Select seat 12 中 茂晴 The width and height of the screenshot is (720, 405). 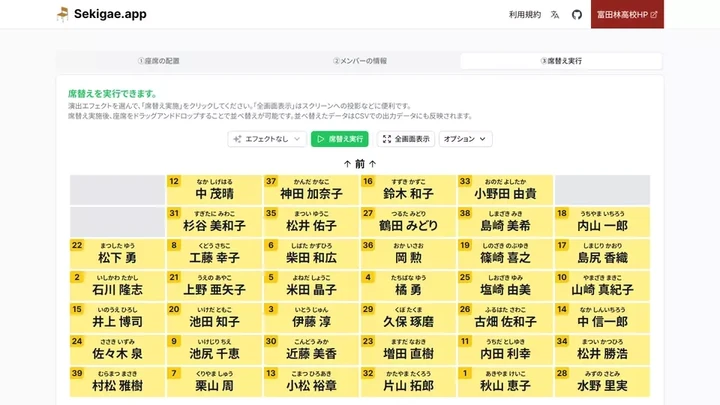214,190
